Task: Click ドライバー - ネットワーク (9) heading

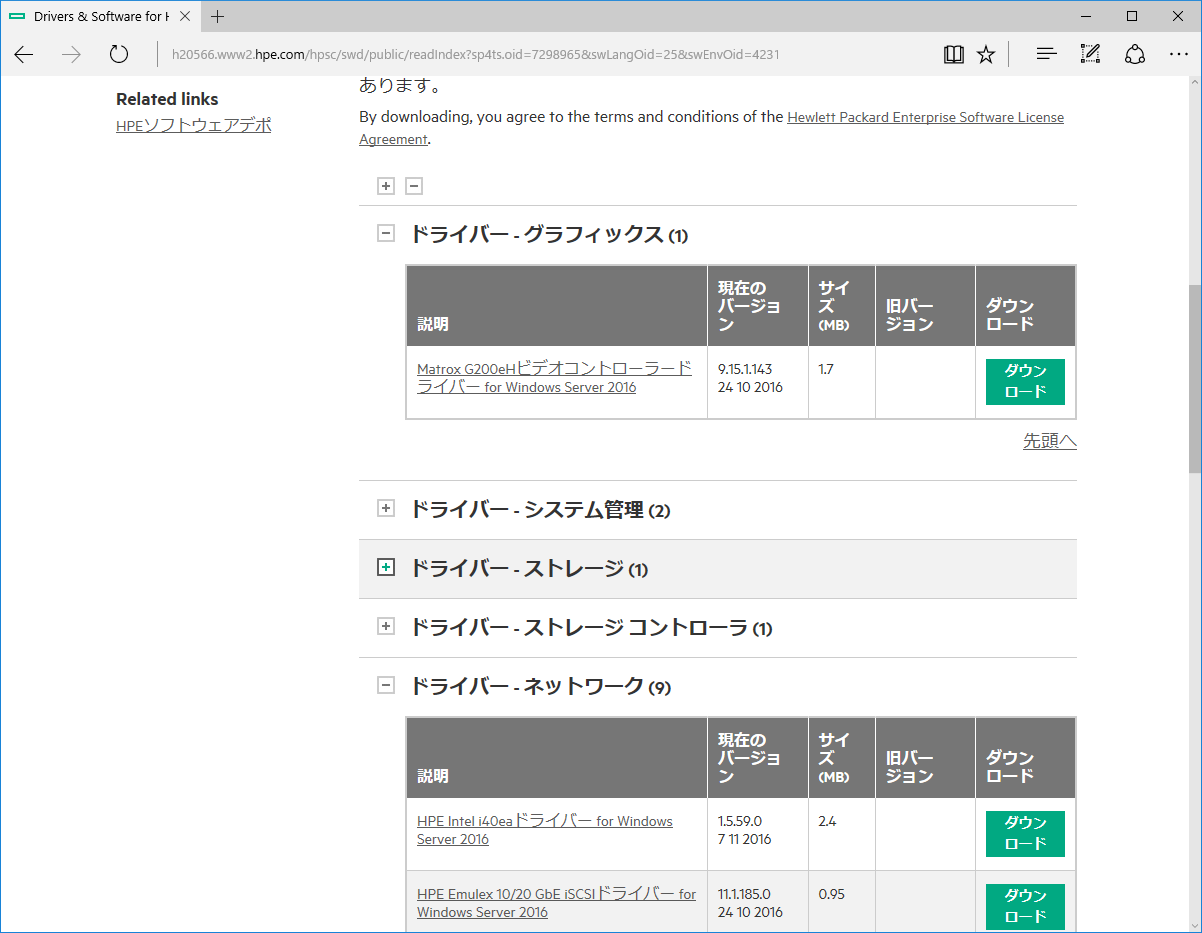Action: (540, 687)
